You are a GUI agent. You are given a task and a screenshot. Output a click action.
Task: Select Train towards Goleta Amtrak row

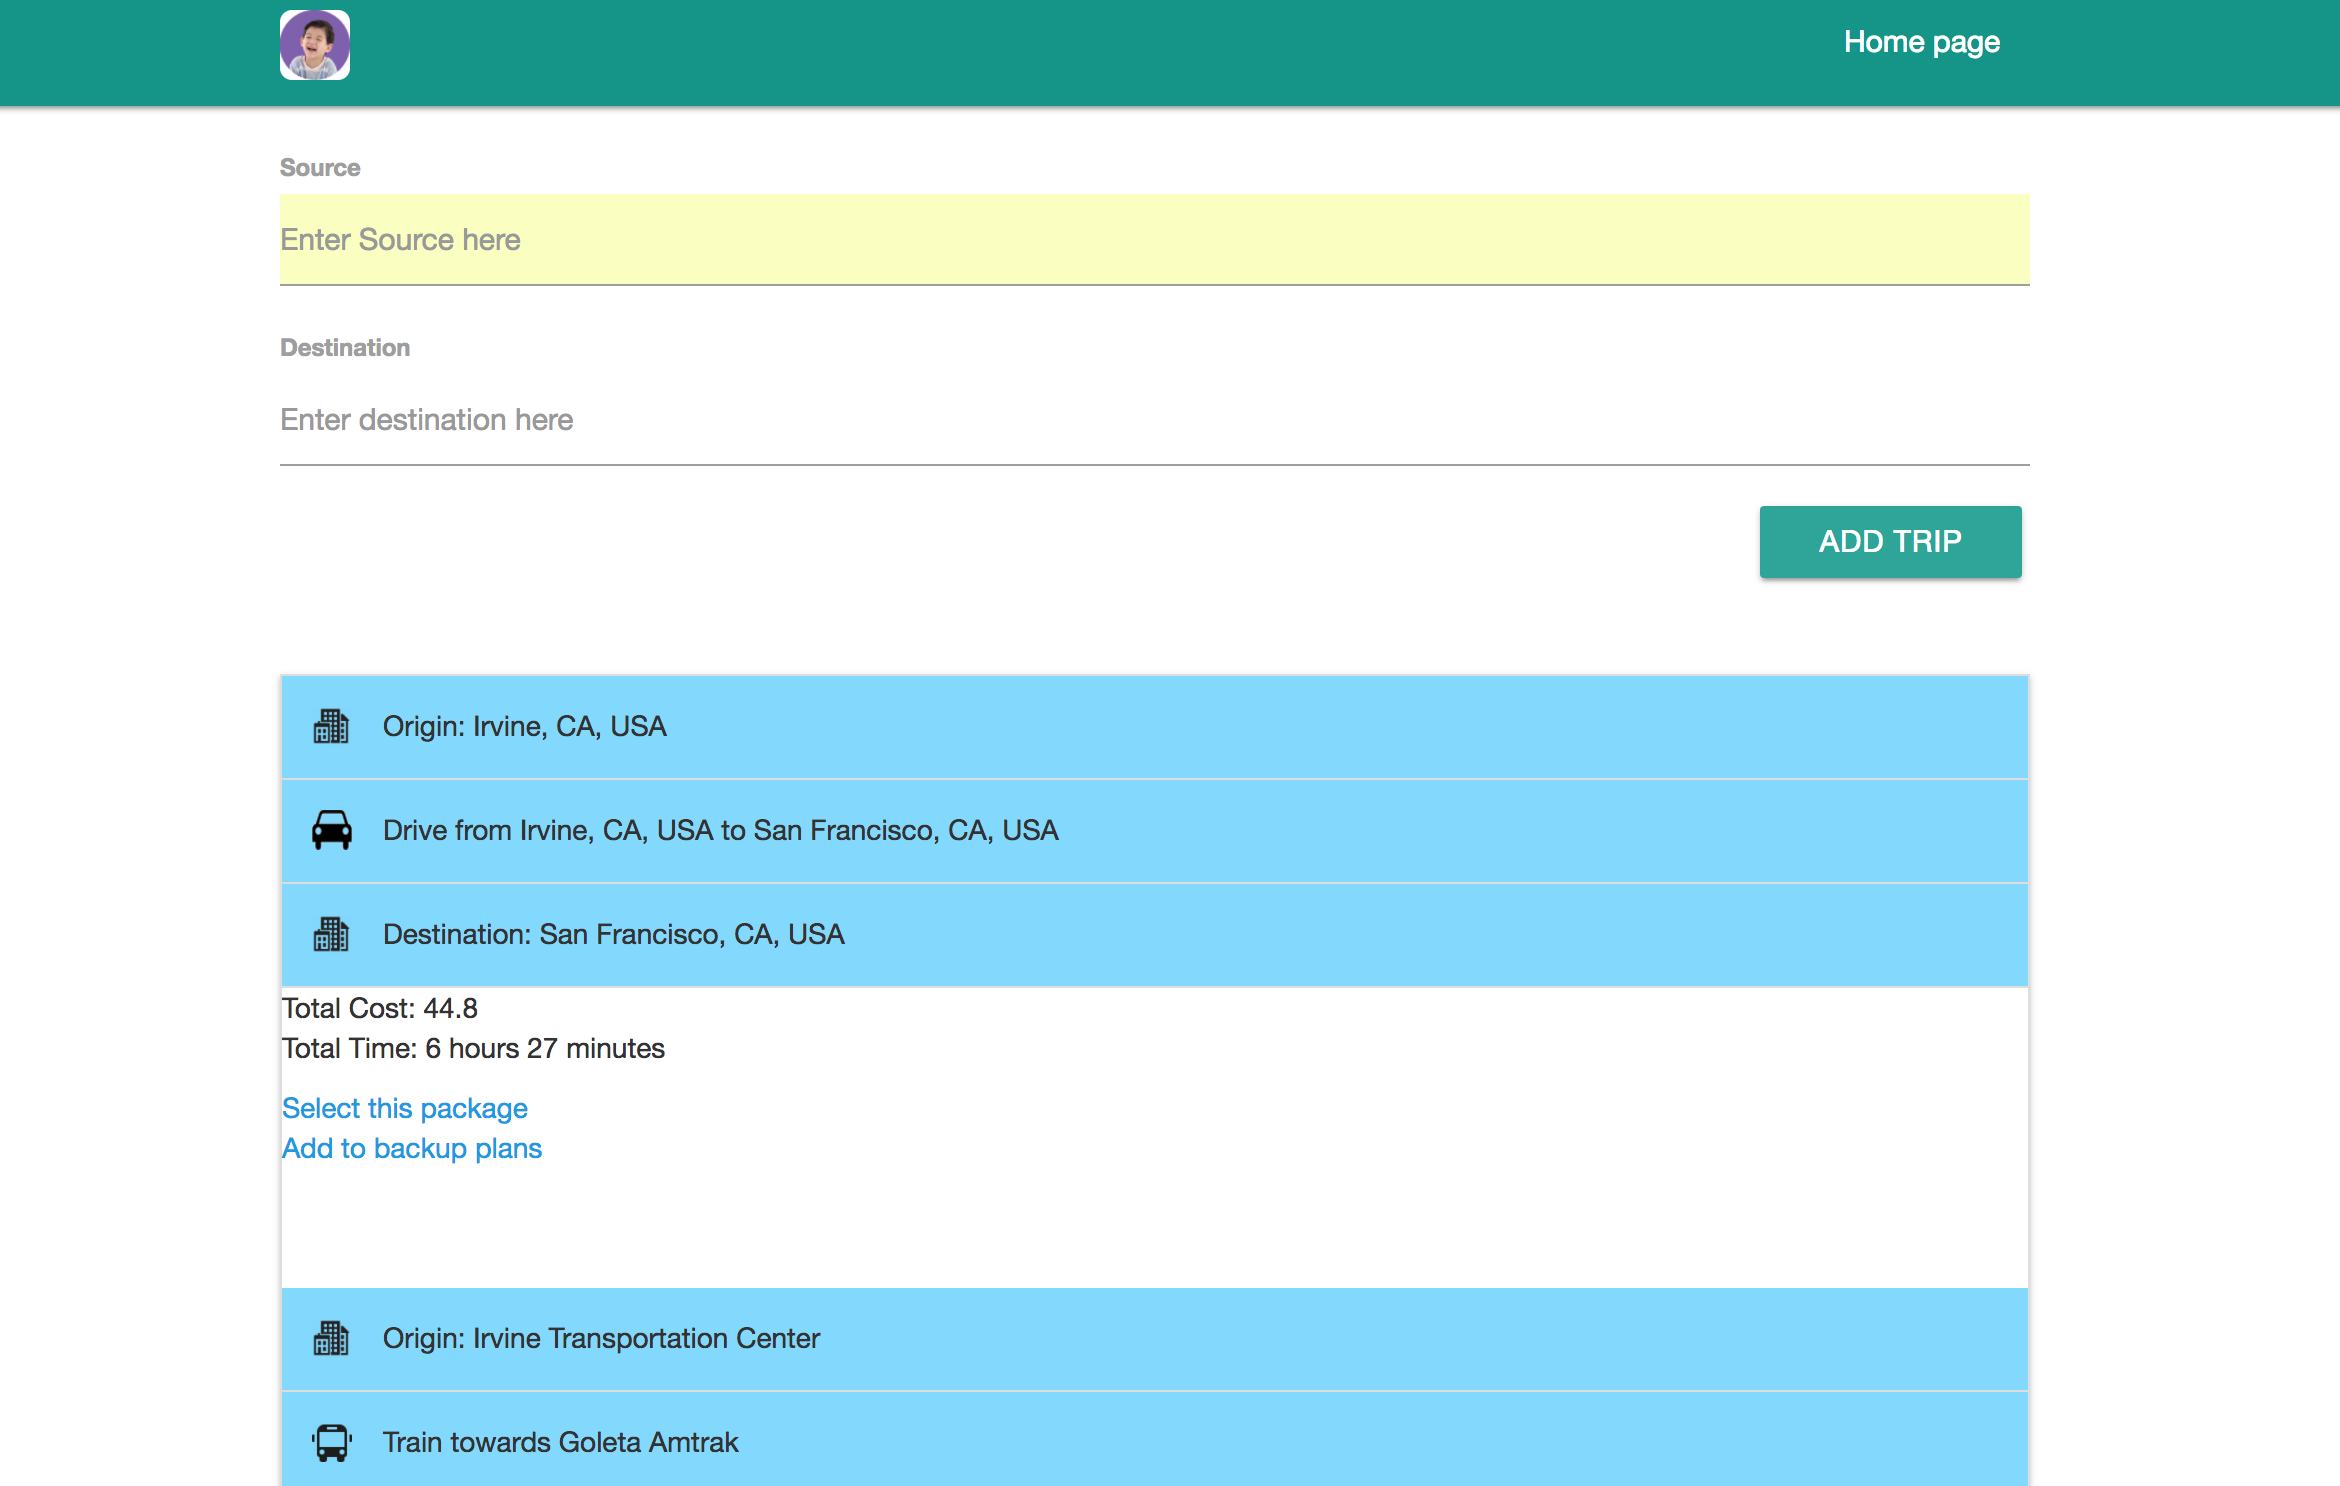coord(1154,1440)
